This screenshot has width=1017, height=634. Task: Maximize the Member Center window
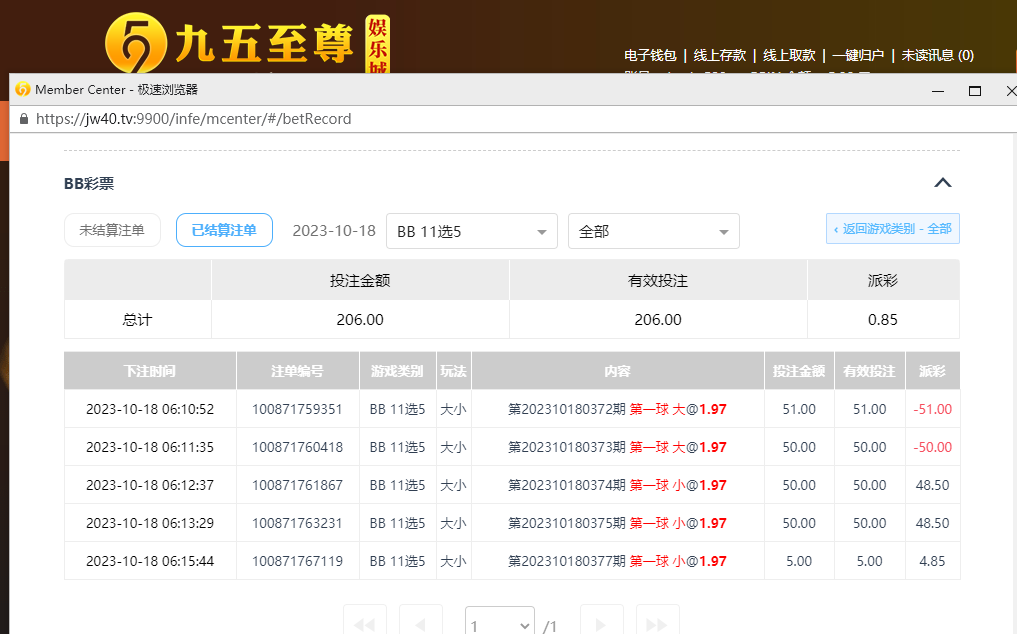pos(974,91)
